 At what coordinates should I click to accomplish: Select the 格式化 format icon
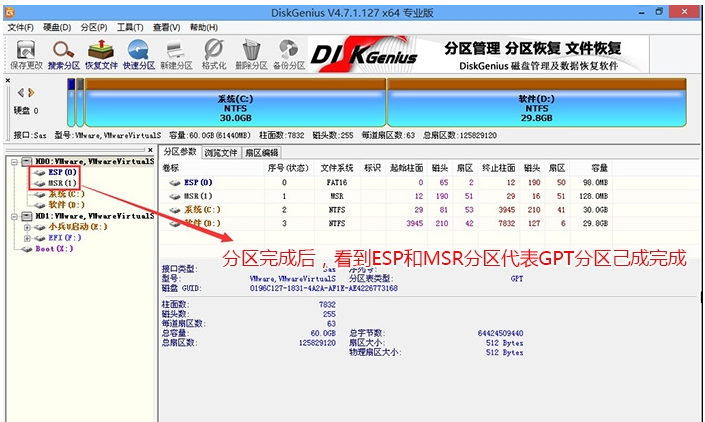[x=214, y=55]
